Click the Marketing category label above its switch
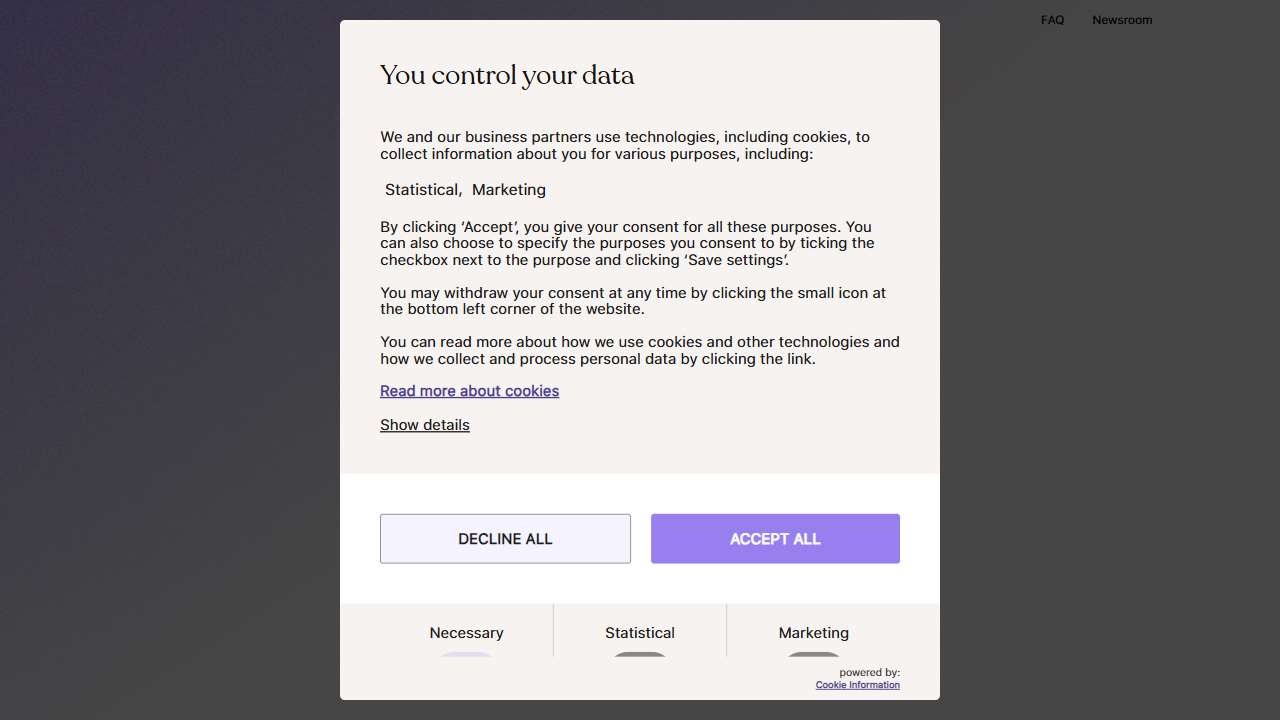Viewport: 1280px width, 720px height. click(x=813, y=633)
